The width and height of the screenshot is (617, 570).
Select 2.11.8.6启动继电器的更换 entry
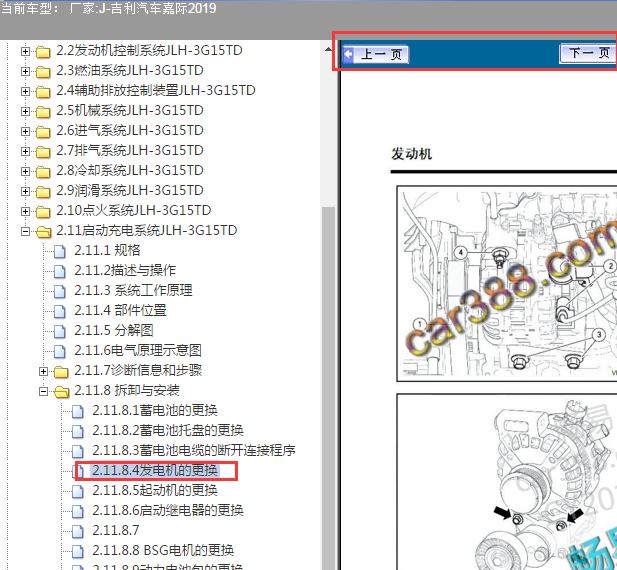168,511
